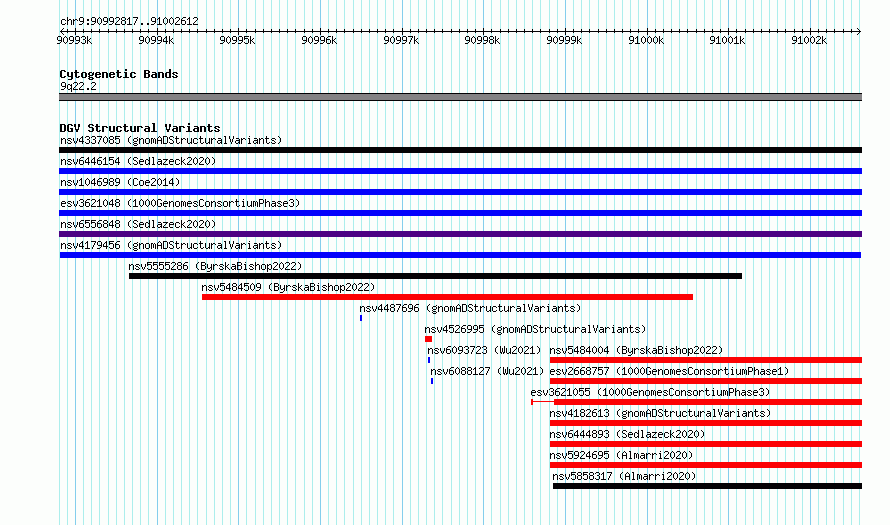Open the nsv6444893 (Sedlazeck2020) label
The width and height of the screenshot is (890, 525).
(627, 434)
